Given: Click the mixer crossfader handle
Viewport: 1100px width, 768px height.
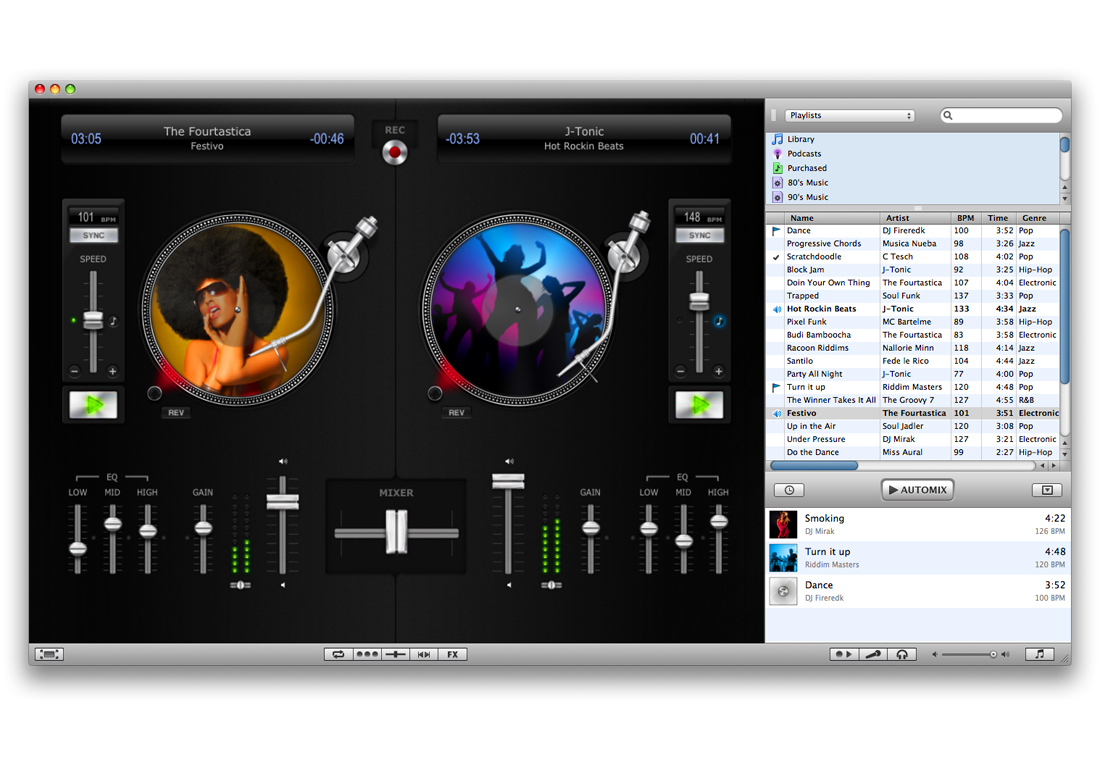Looking at the screenshot, I should click(397, 531).
